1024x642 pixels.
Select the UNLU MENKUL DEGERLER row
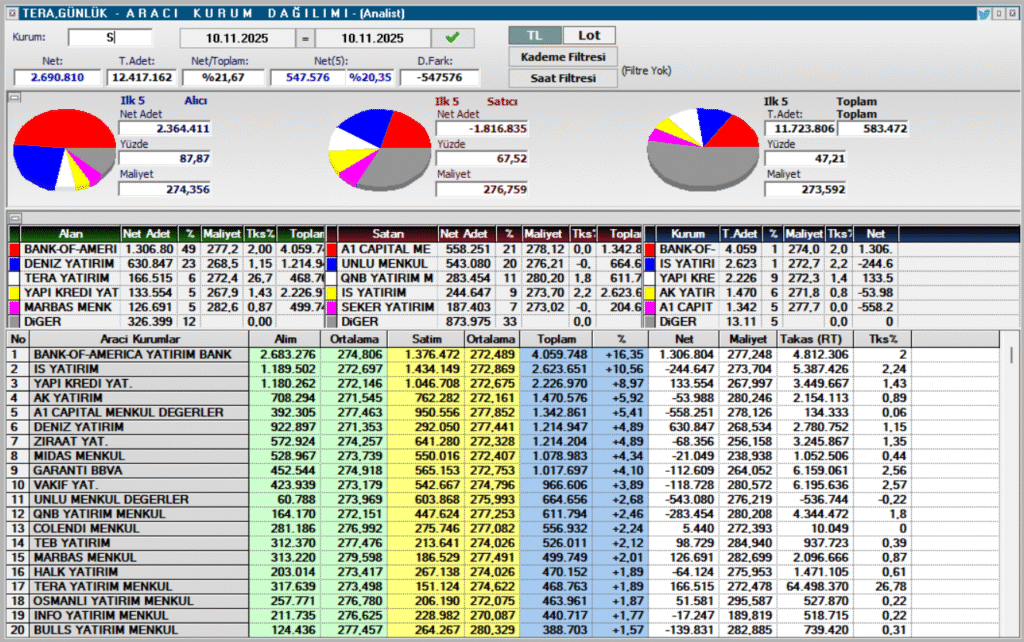click(503, 499)
